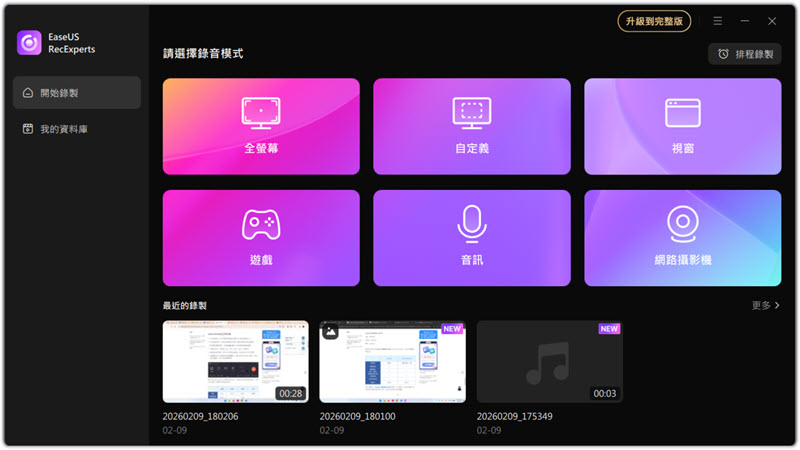Close the RecExperts window
Viewport: 800px width, 450px height.
coord(772,21)
